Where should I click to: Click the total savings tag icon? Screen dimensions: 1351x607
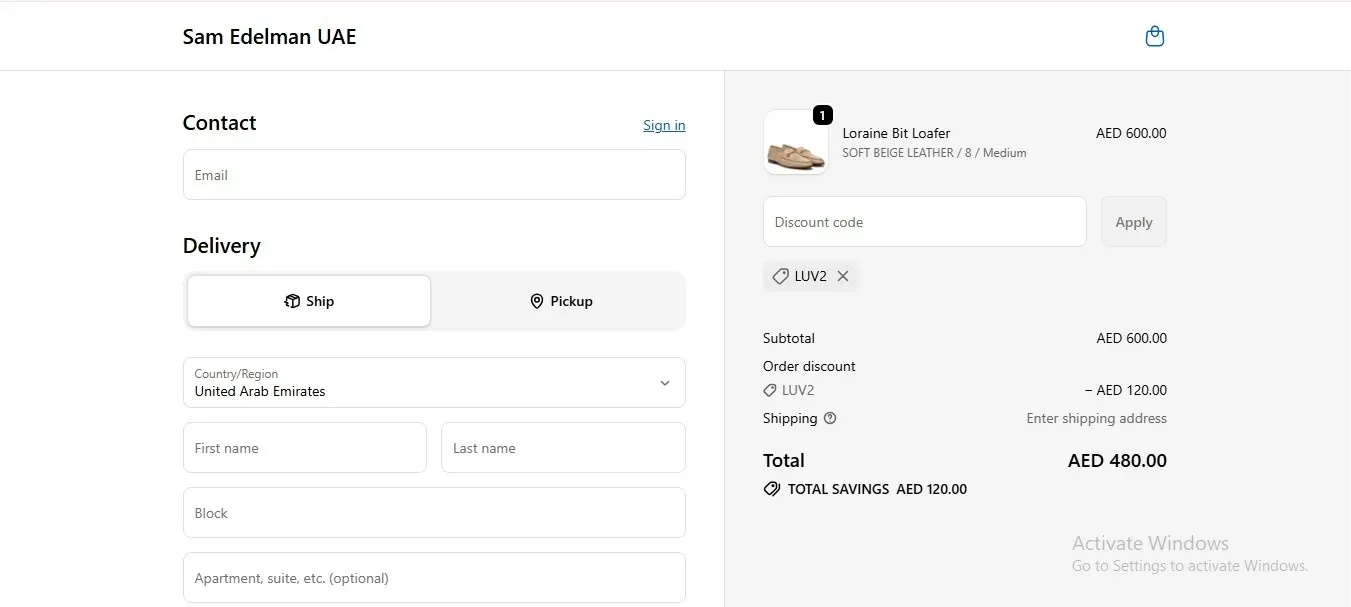(772, 489)
